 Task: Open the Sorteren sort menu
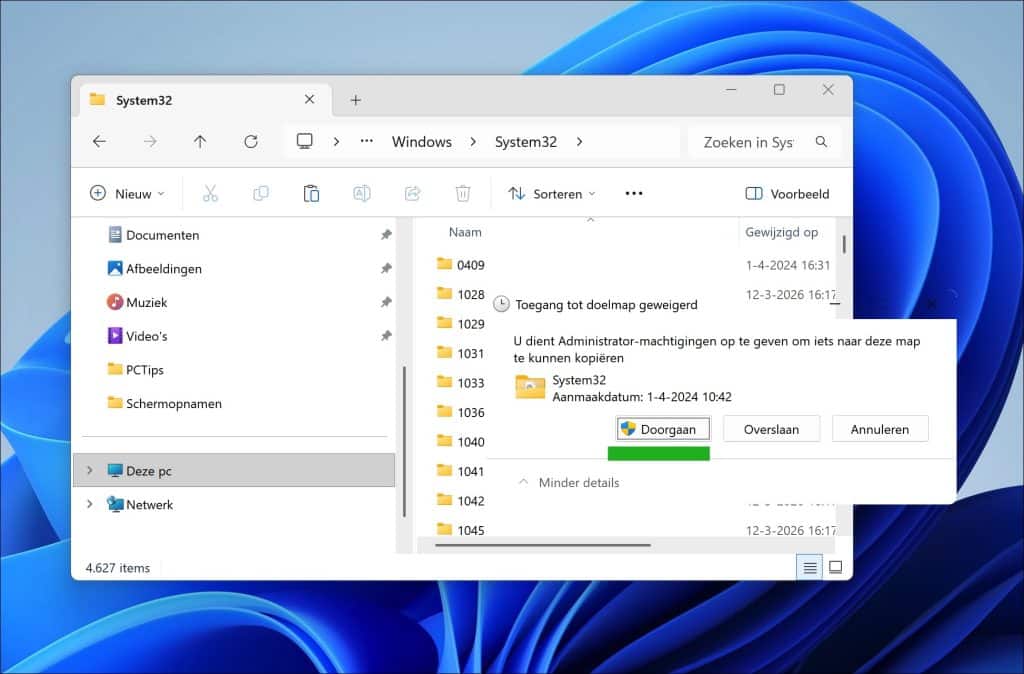(x=552, y=193)
